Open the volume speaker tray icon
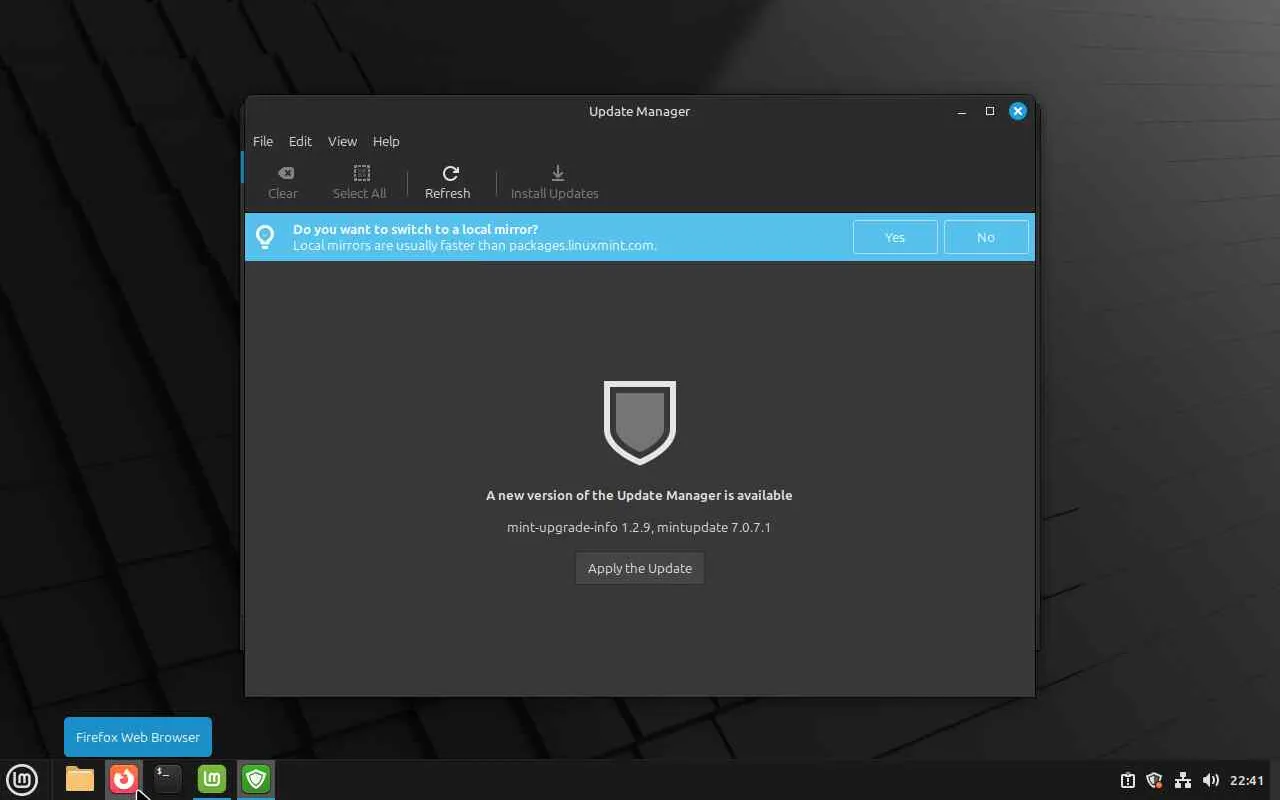Screen dimensions: 1280x800 point(1210,780)
